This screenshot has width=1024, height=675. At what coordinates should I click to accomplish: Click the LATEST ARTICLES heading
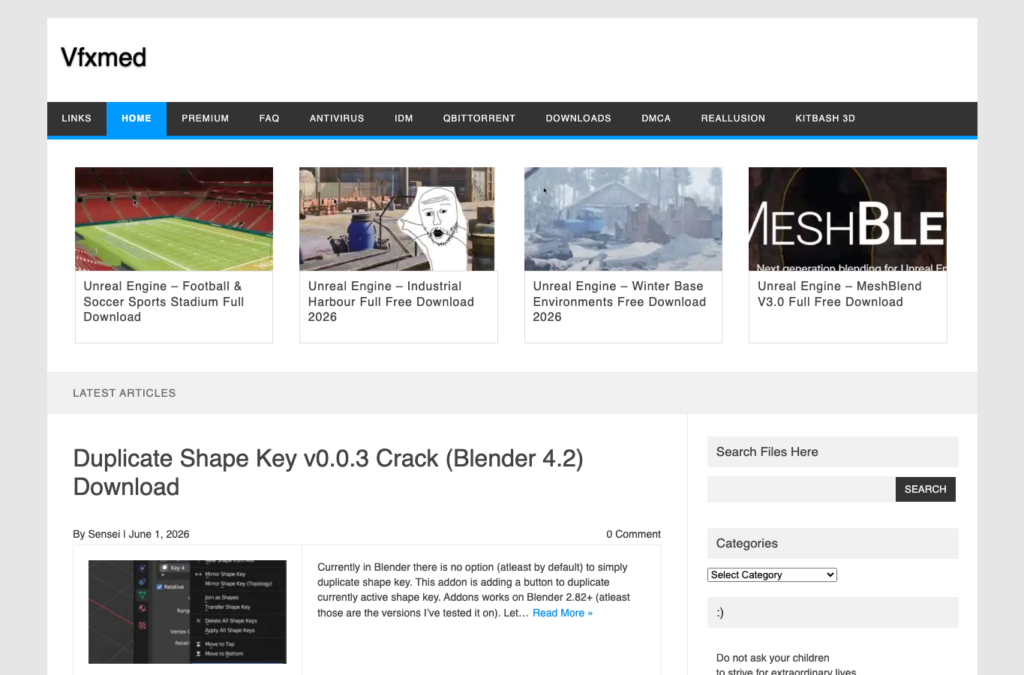(124, 393)
